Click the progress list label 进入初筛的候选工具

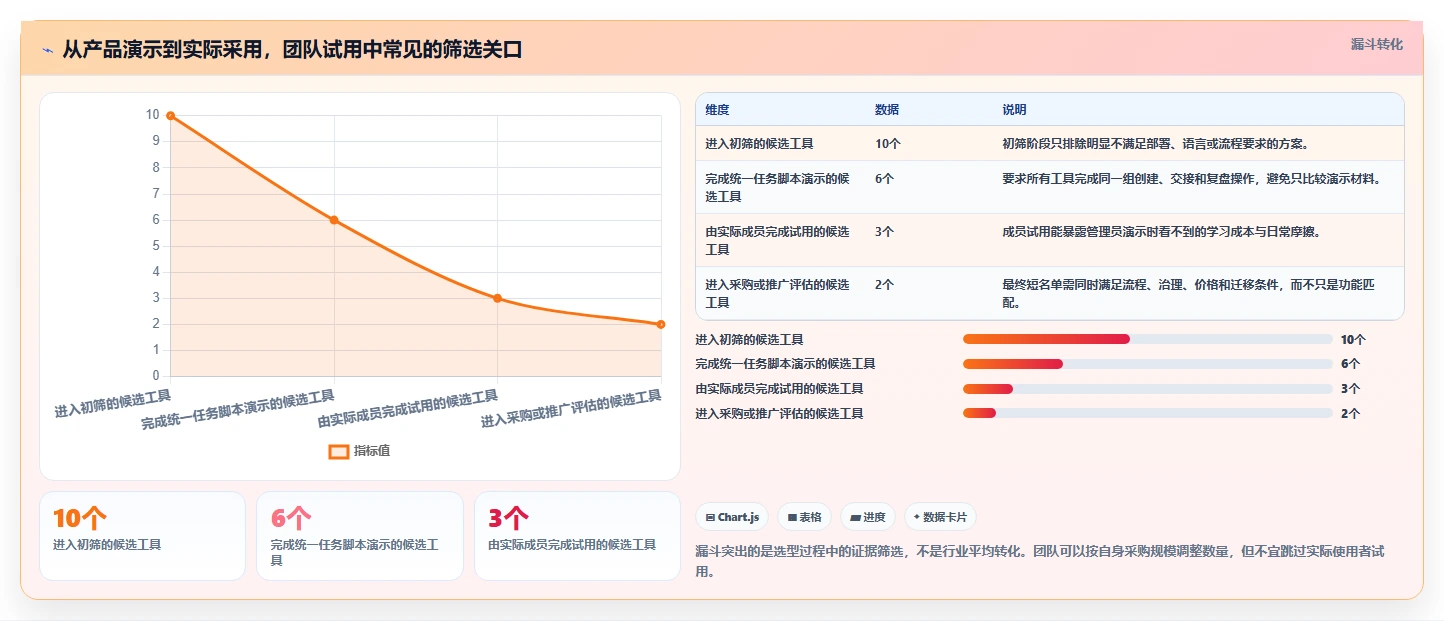[749, 340]
